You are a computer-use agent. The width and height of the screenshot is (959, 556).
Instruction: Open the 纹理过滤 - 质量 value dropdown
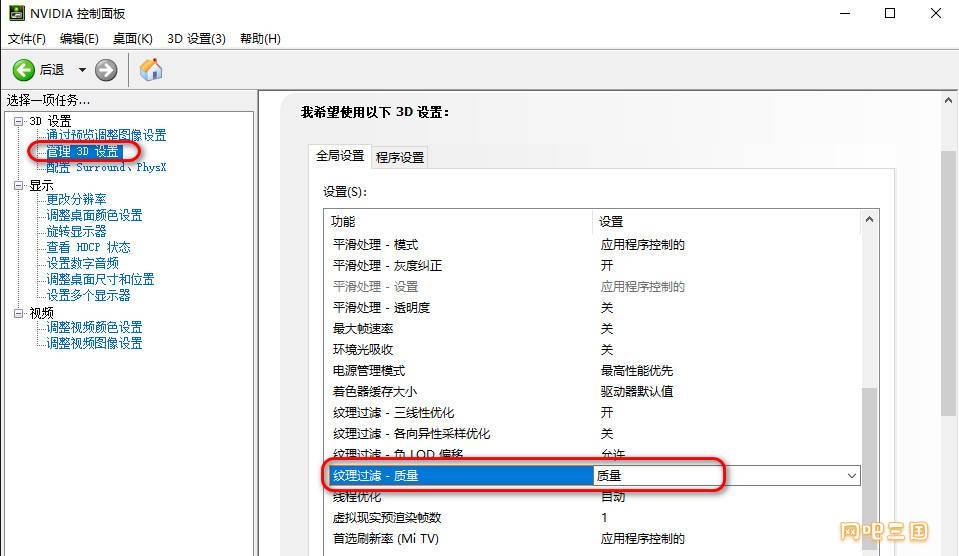pyautogui.click(x=851, y=476)
